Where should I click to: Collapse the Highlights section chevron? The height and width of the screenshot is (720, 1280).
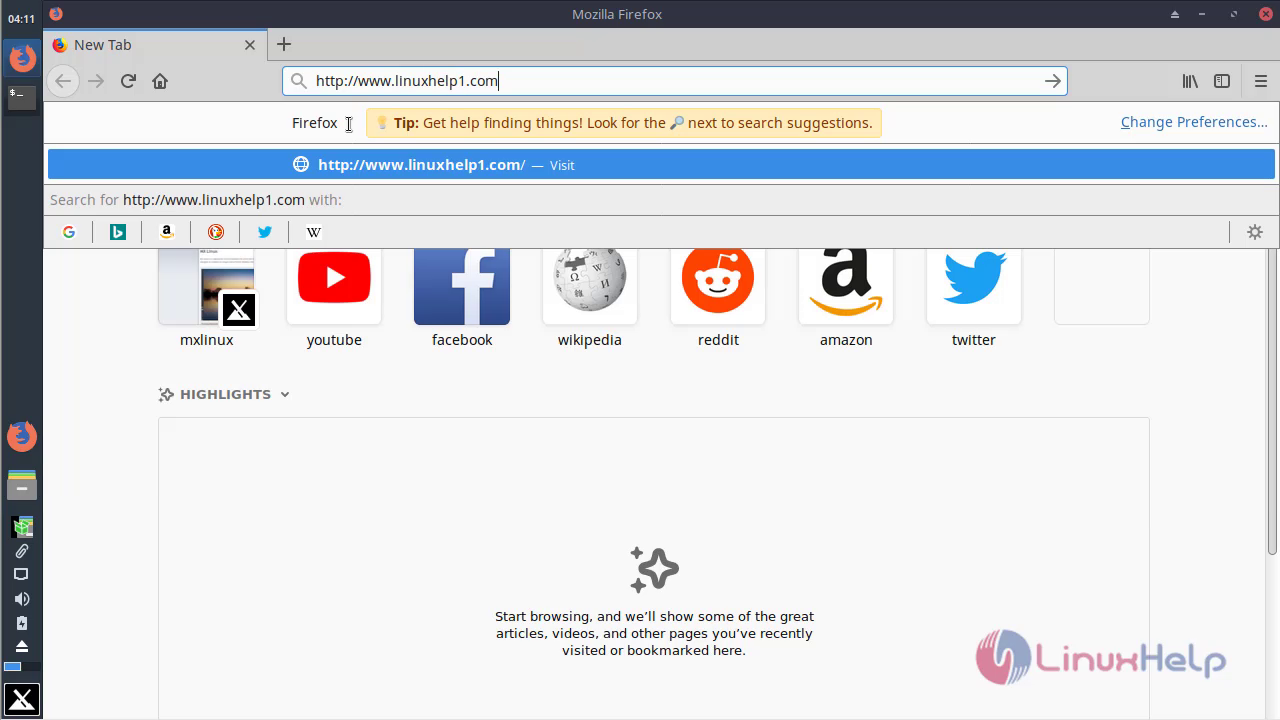coord(285,395)
